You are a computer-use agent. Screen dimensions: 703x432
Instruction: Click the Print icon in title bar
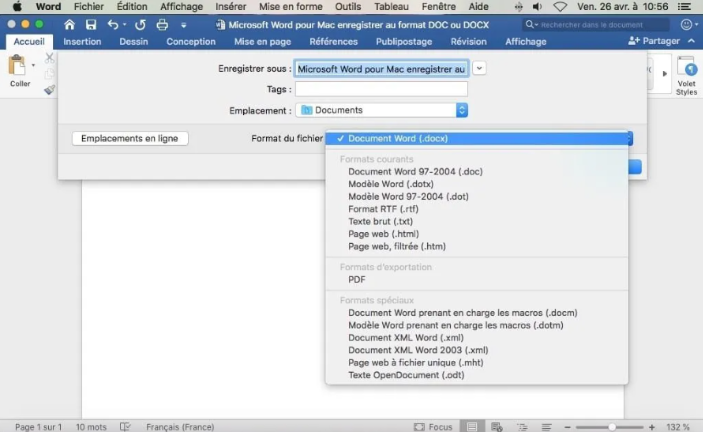(x=162, y=24)
